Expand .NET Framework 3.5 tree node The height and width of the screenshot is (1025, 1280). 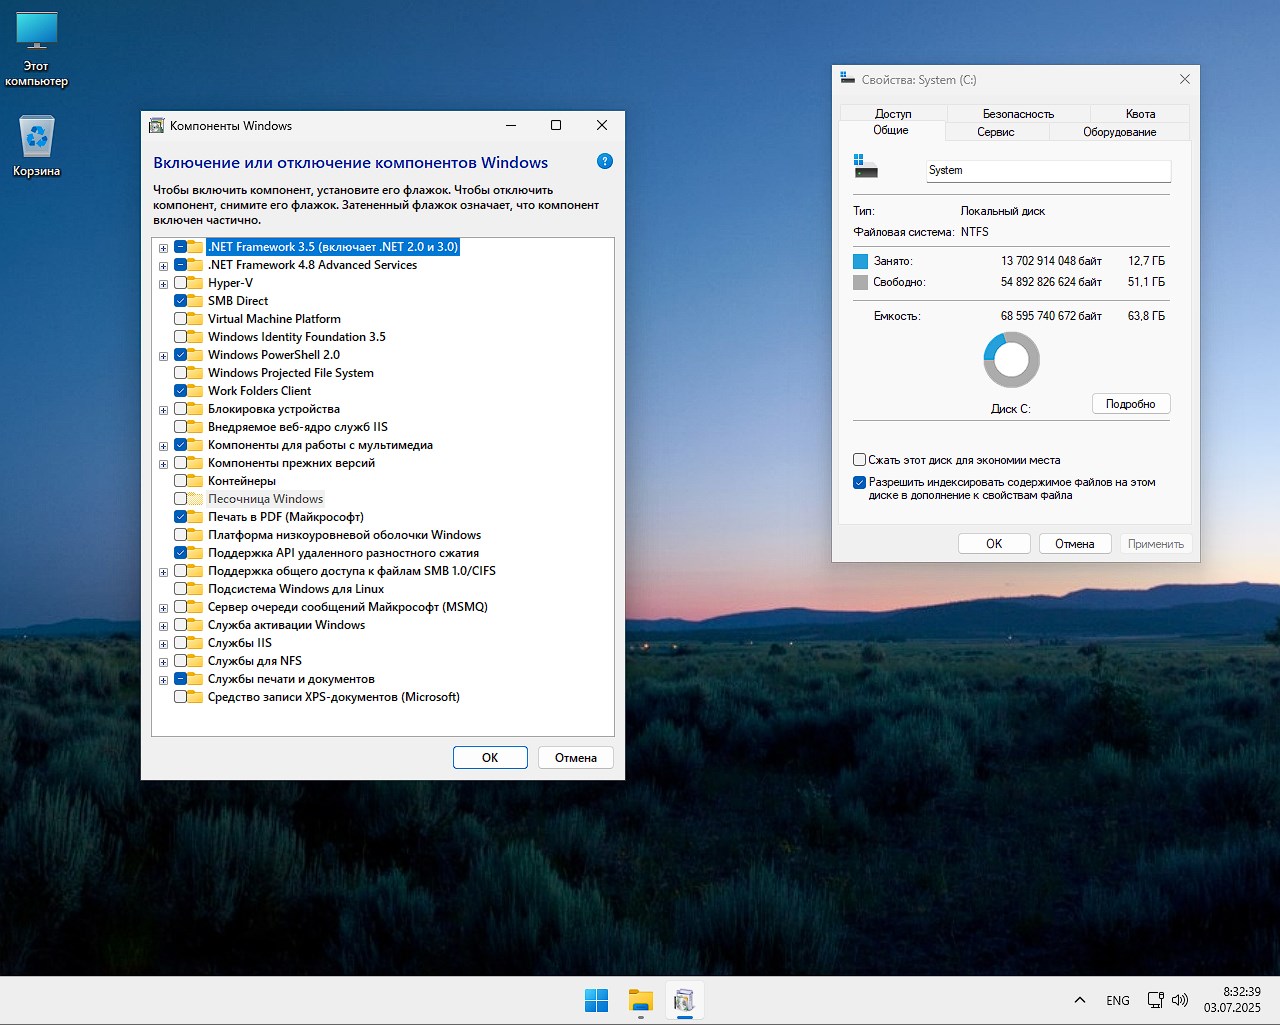tap(163, 248)
